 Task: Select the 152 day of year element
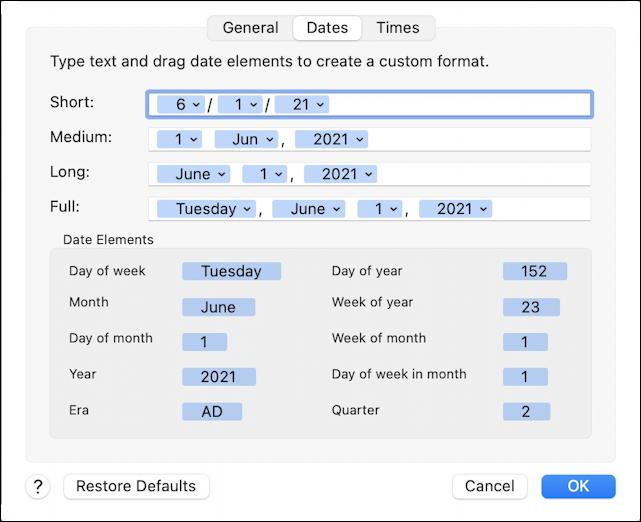535,271
